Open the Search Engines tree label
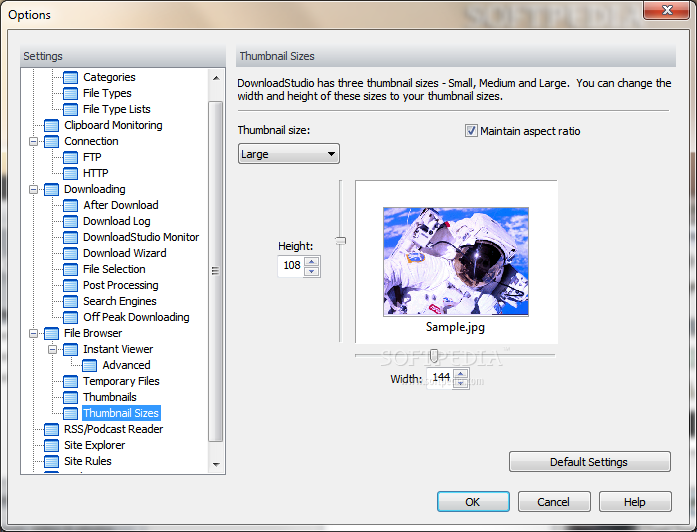The width and height of the screenshot is (697, 532). 120,301
